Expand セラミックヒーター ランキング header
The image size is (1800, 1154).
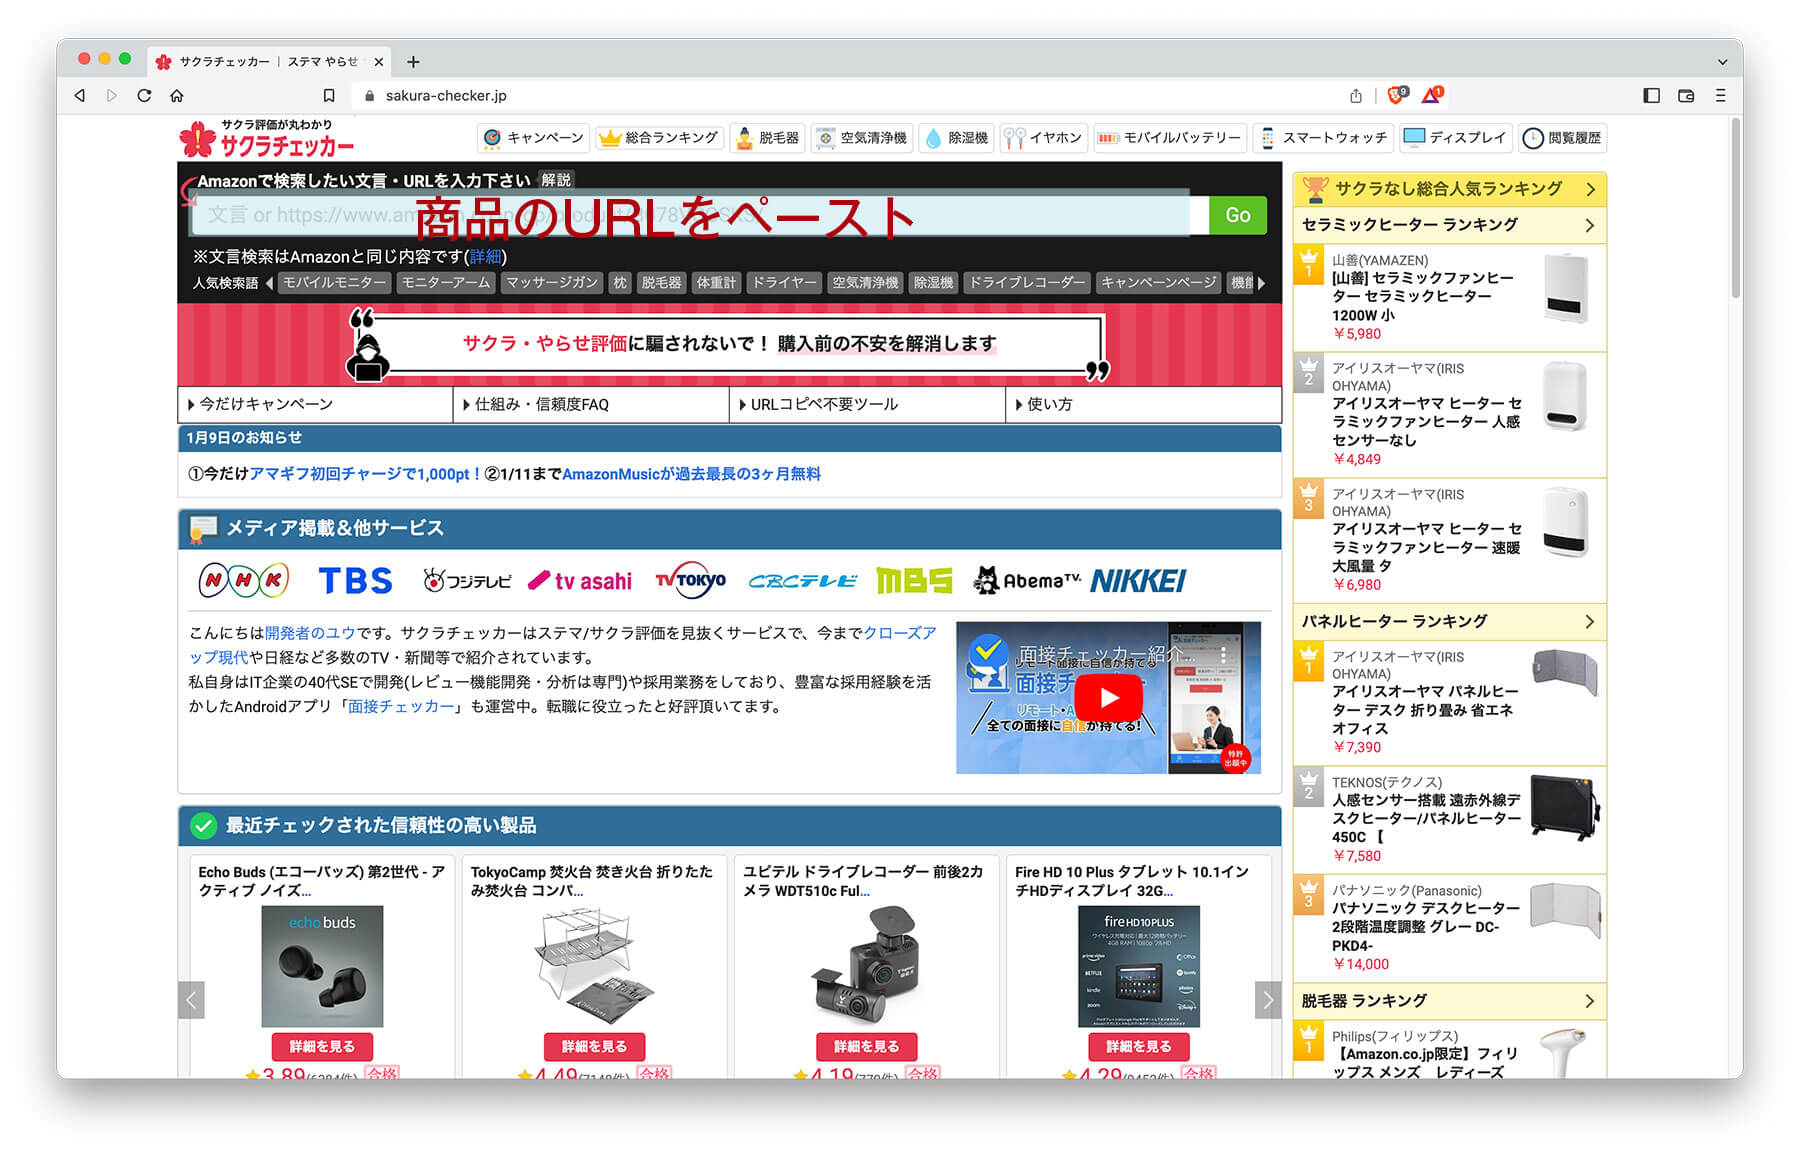click(1449, 225)
